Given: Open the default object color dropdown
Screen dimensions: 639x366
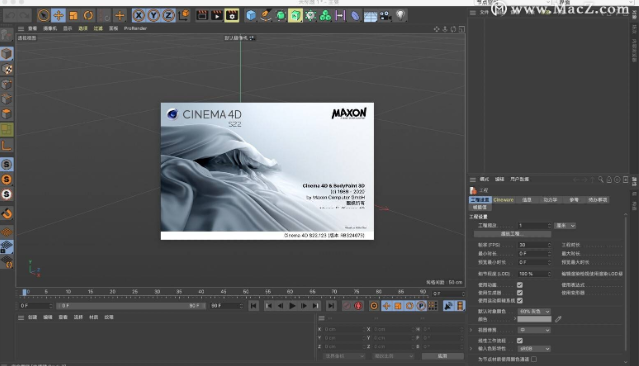Looking at the screenshot, I should click(x=534, y=311).
